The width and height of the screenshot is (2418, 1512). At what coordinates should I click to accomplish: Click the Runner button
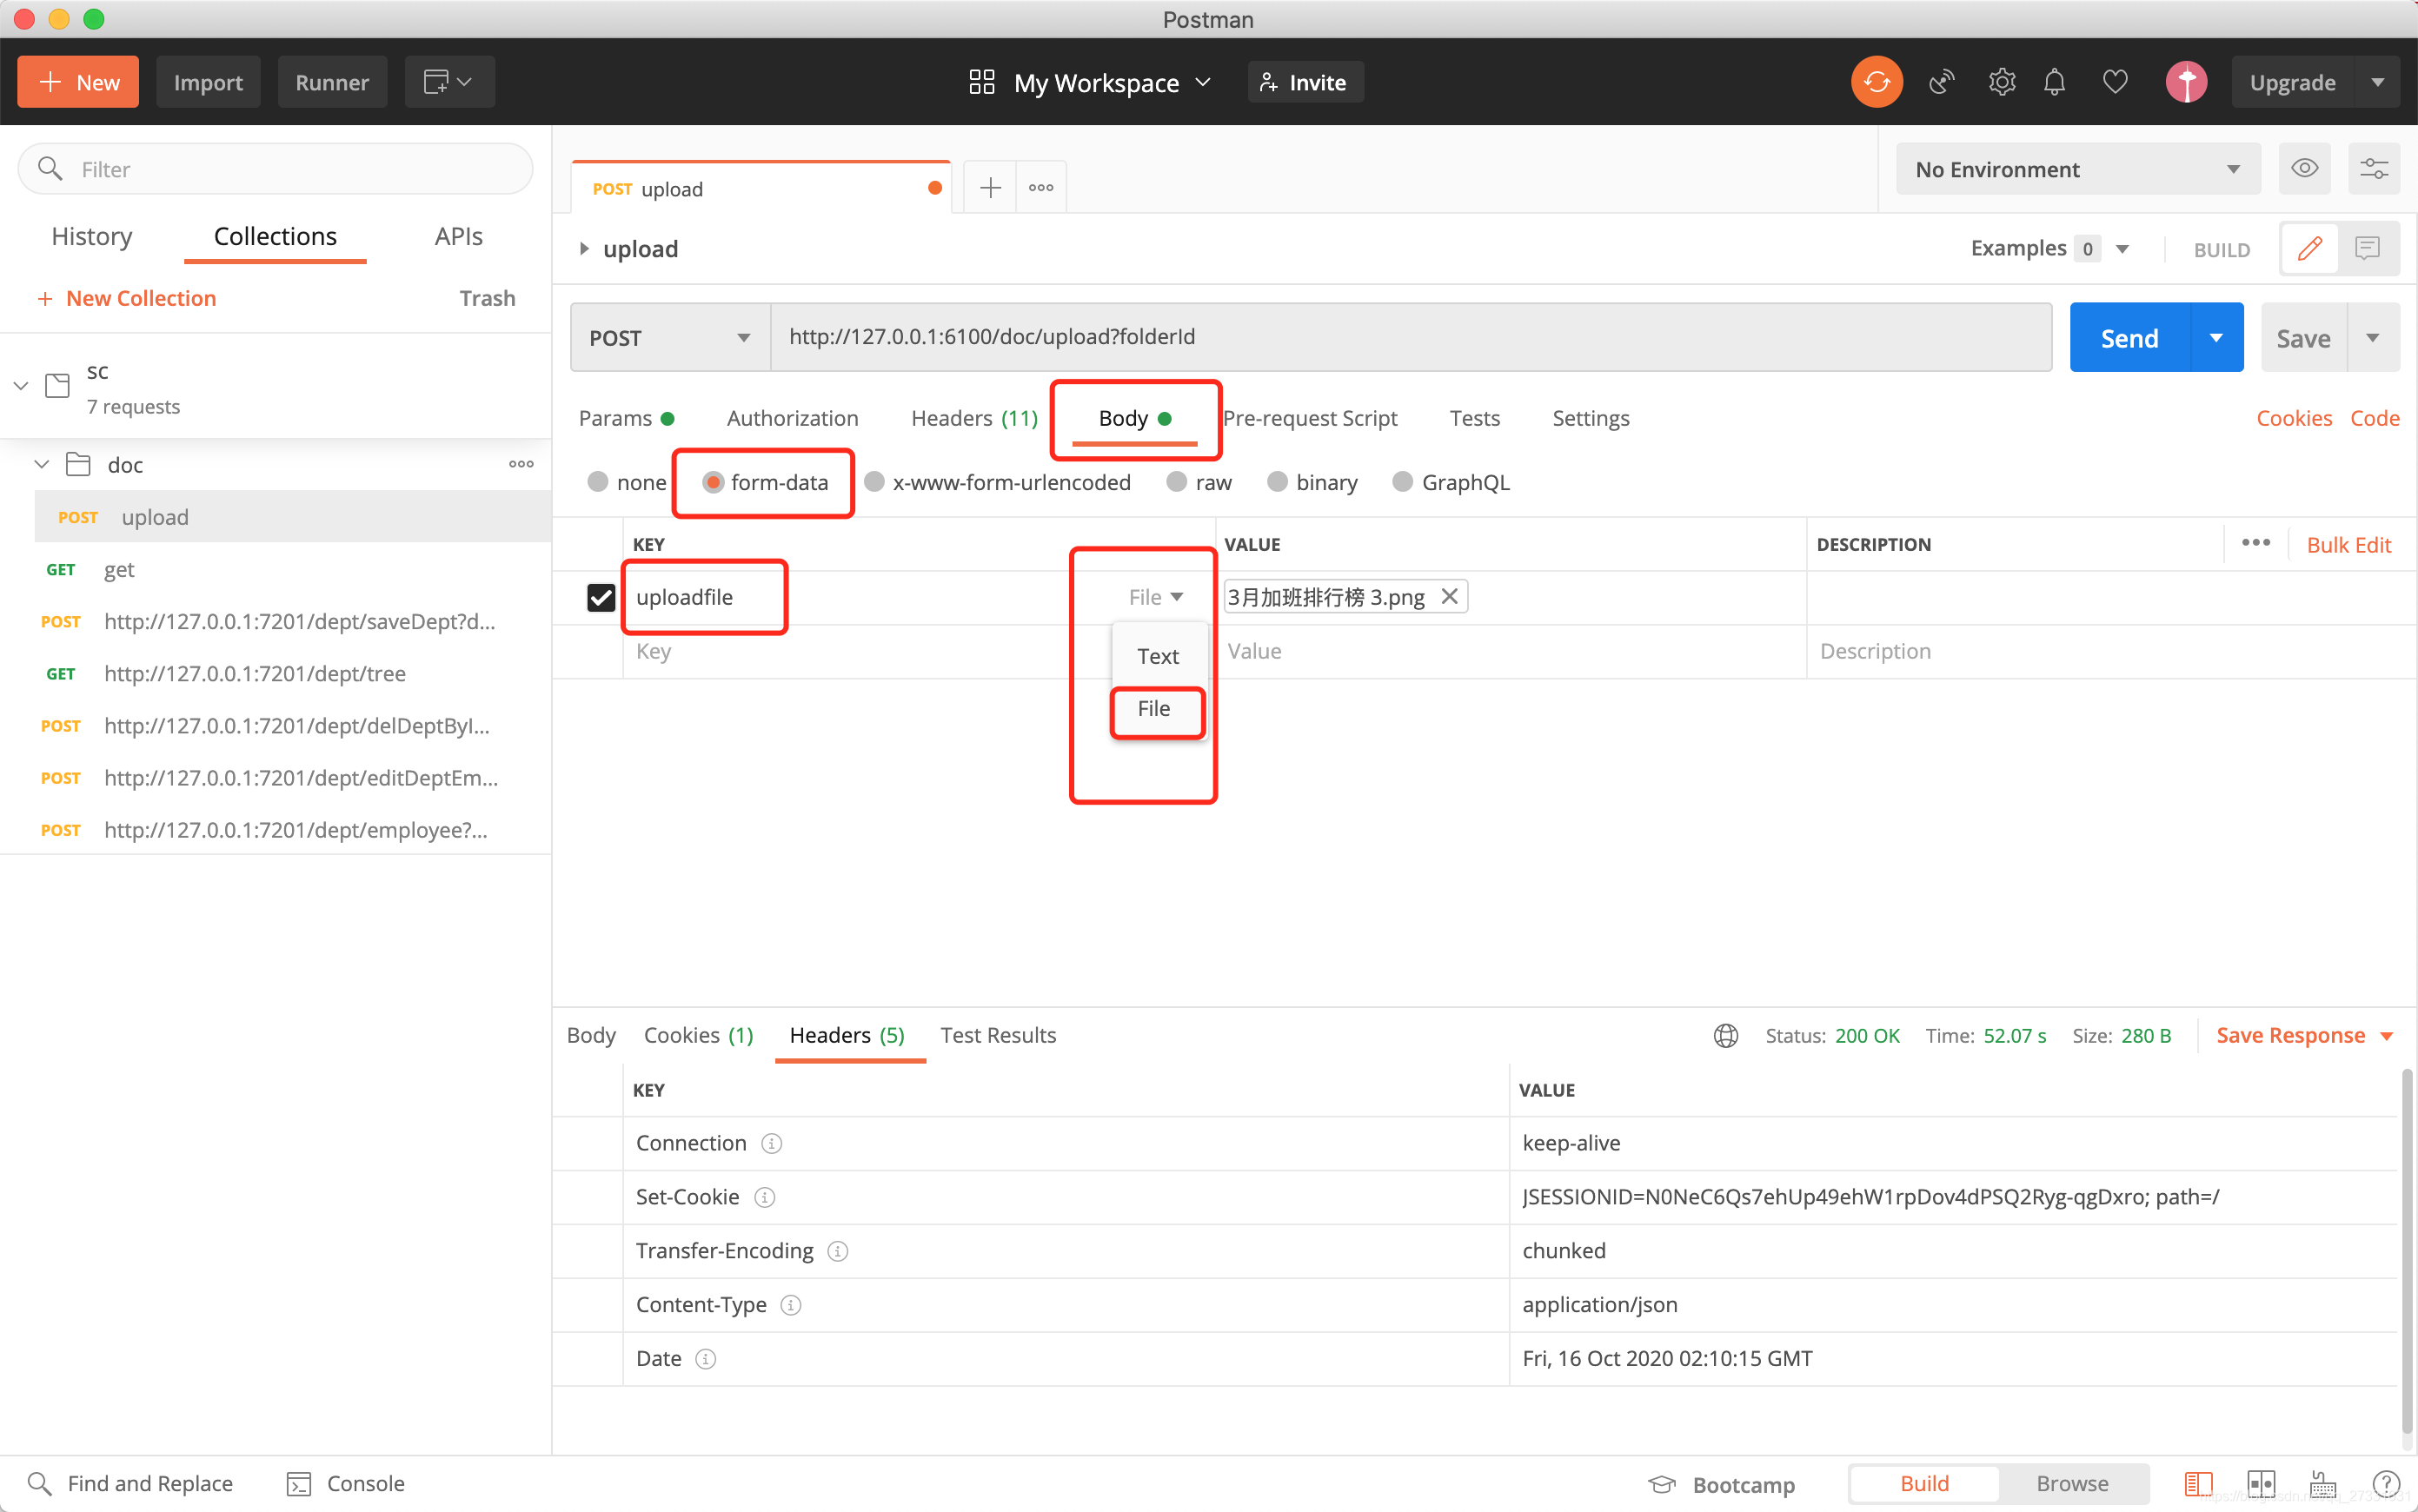click(332, 82)
